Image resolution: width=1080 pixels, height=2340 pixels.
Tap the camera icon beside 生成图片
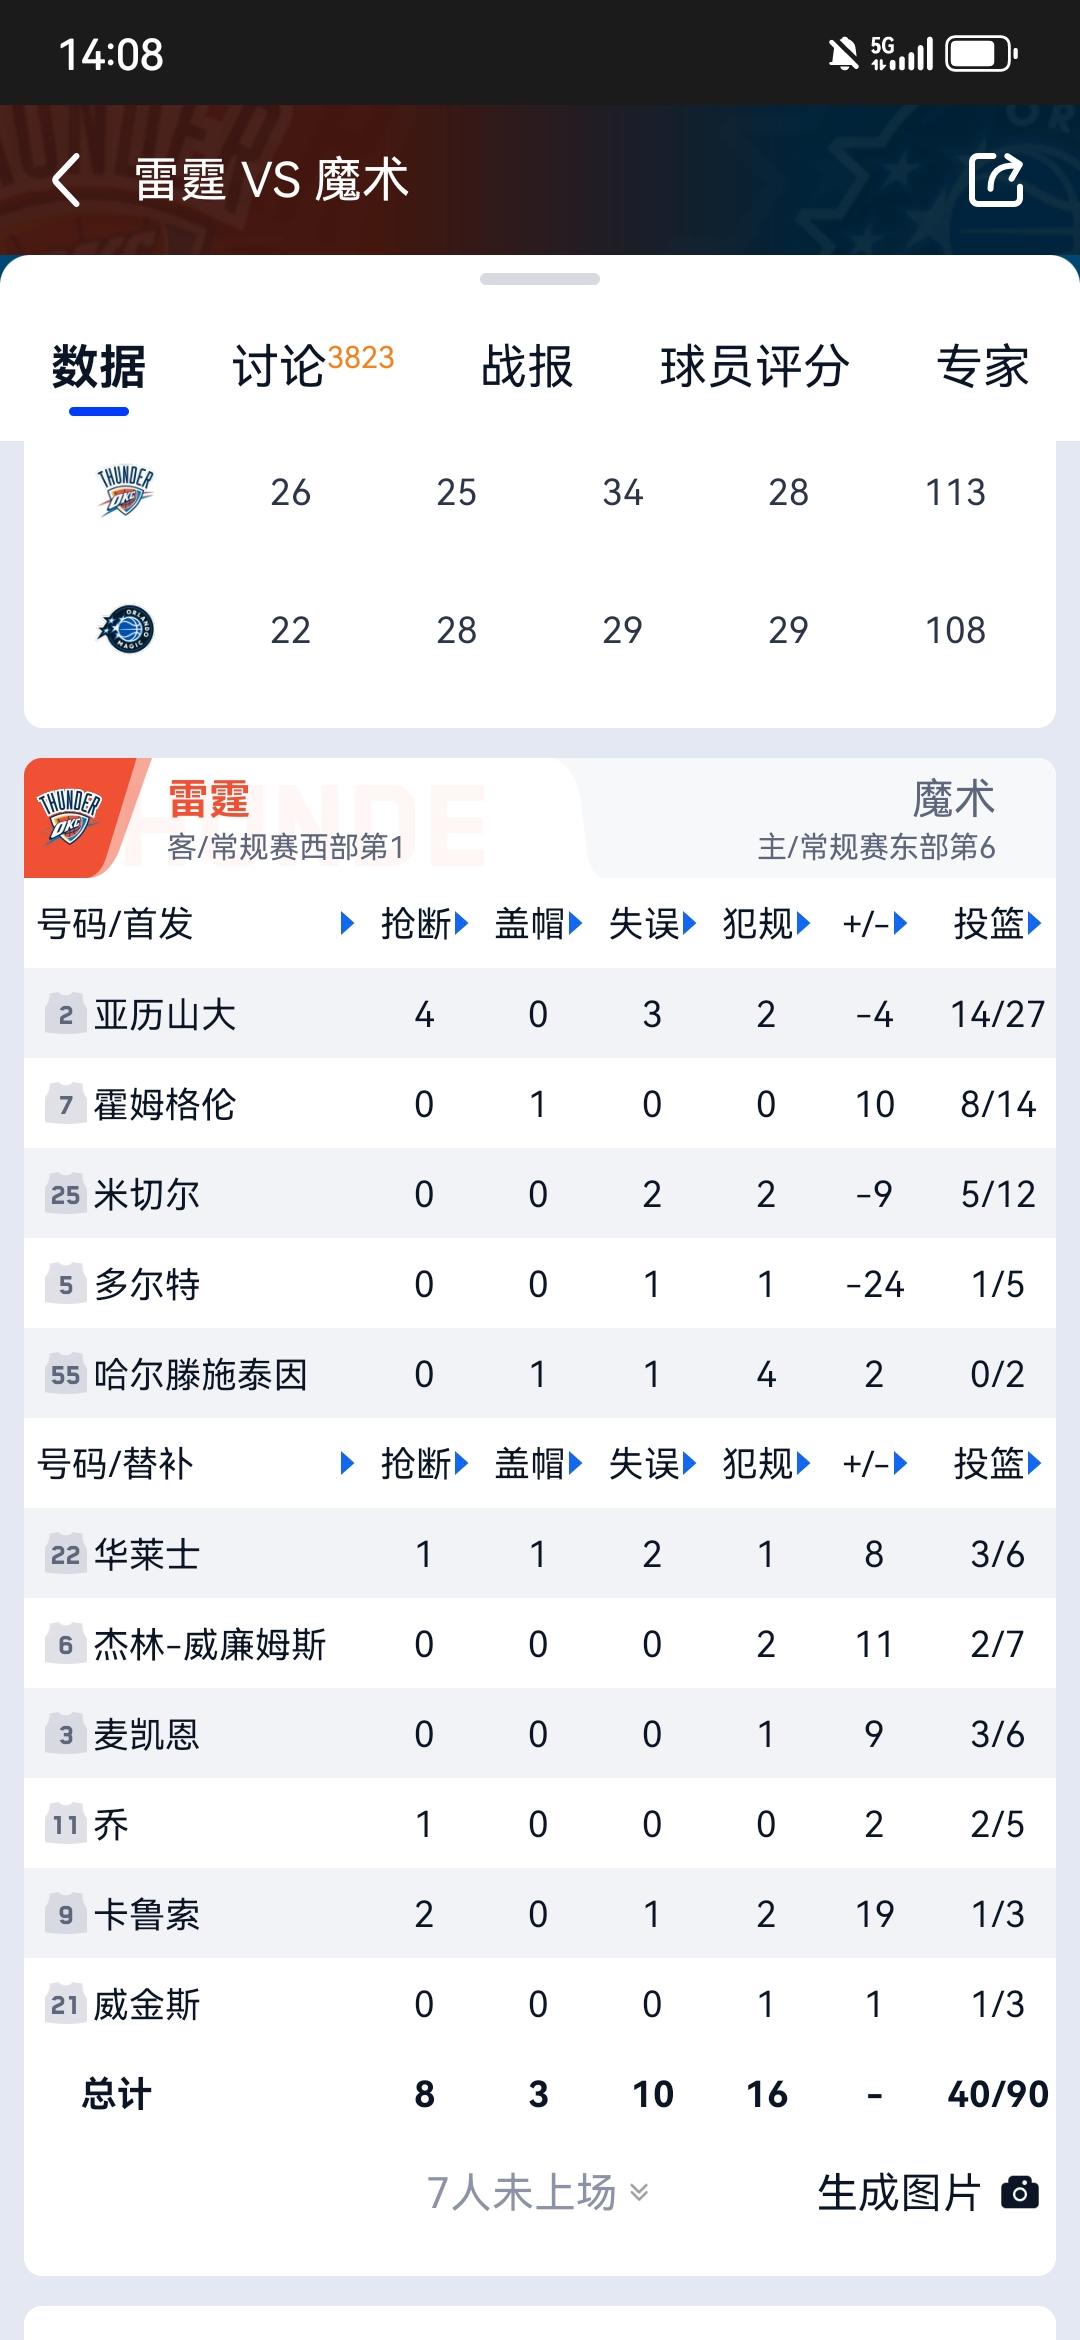click(x=1020, y=2192)
